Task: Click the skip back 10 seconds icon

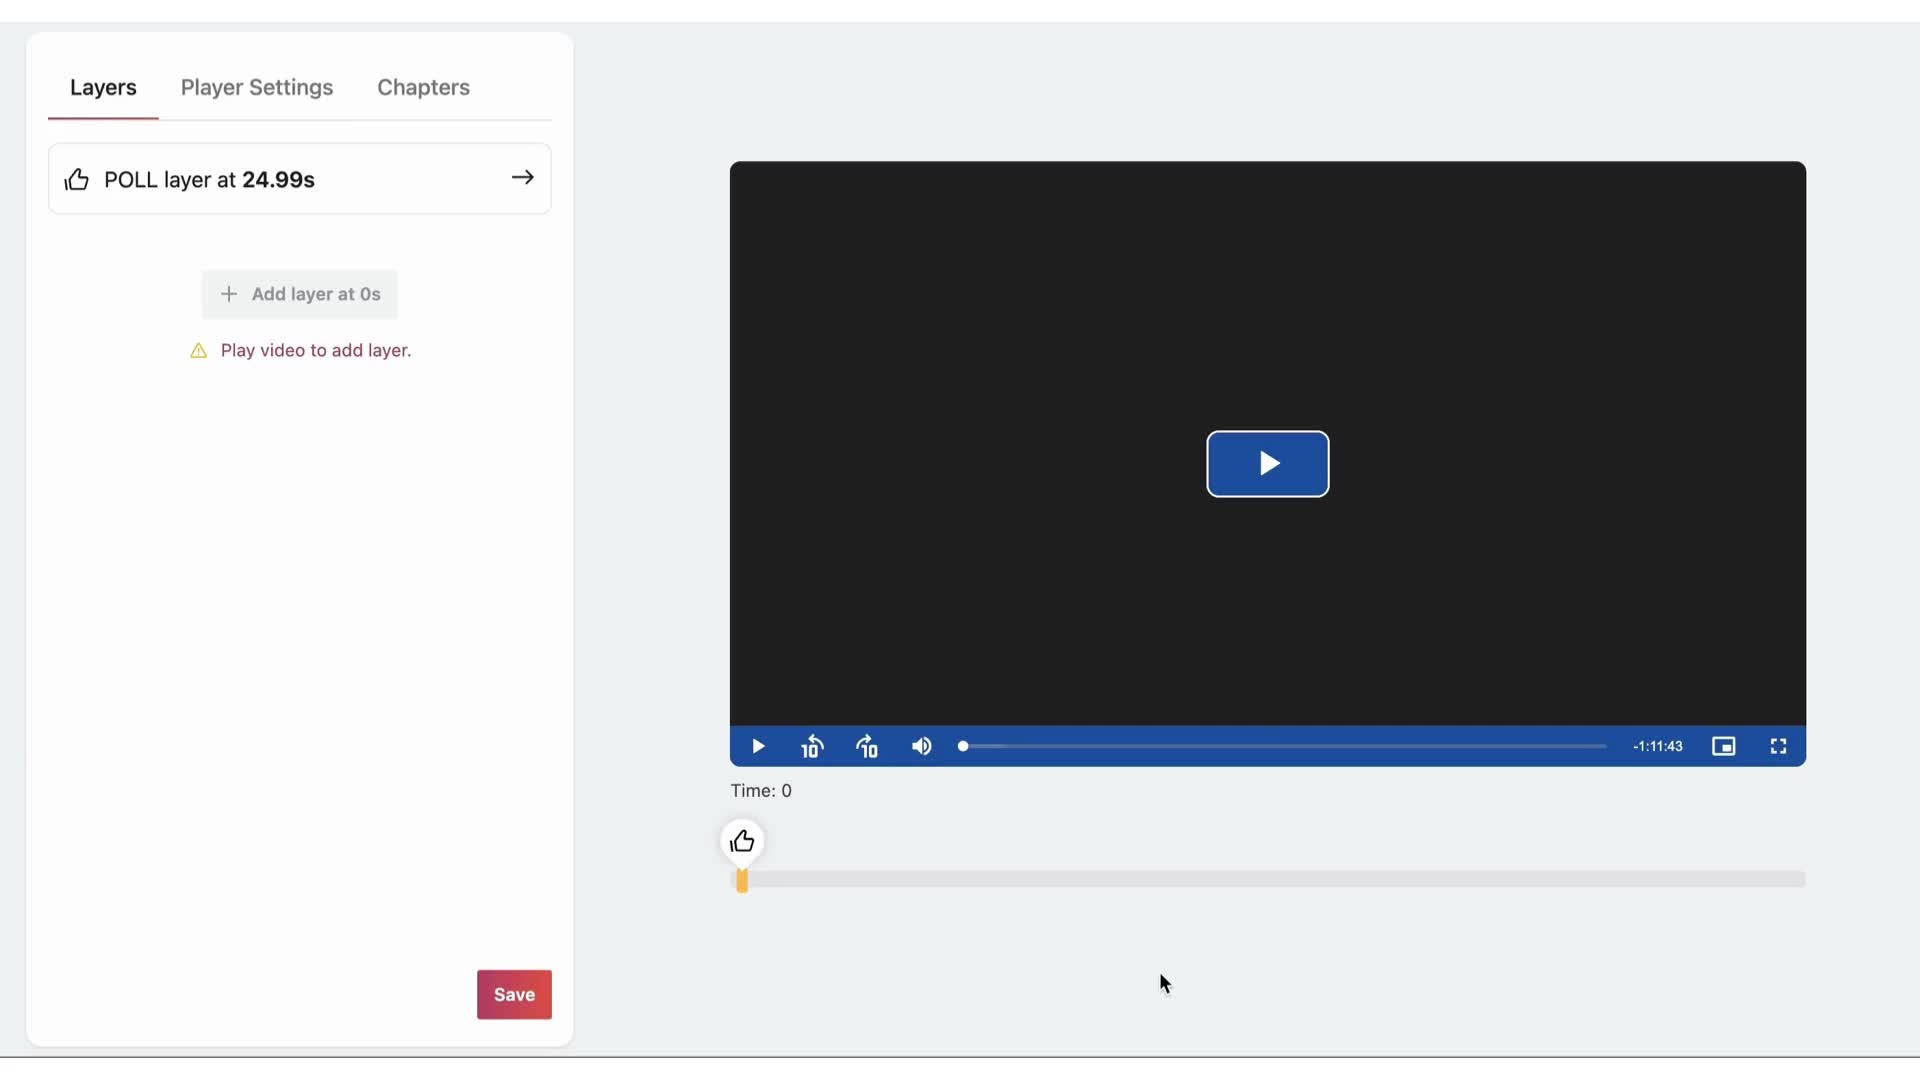Action: pyautogui.click(x=813, y=746)
